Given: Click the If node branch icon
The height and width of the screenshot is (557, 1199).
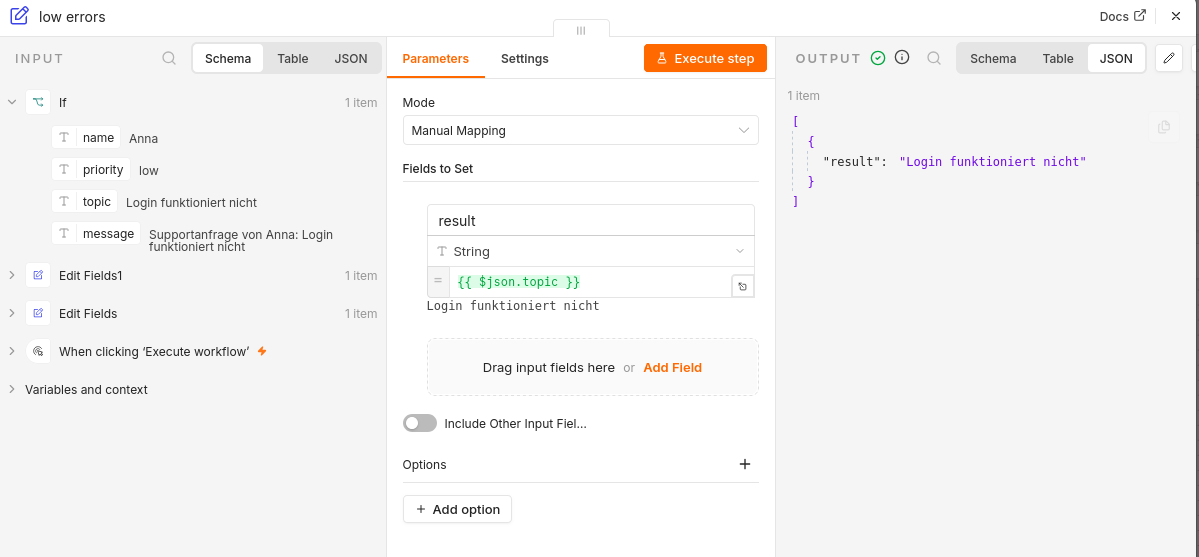Looking at the screenshot, I should pos(38,103).
